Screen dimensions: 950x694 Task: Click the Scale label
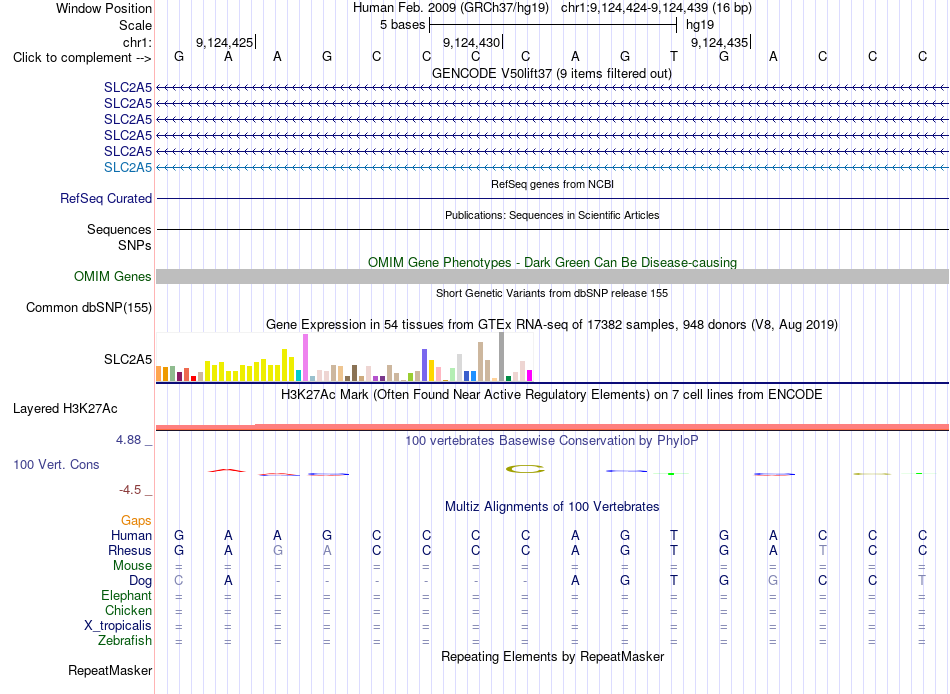pyautogui.click(x=135, y=25)
